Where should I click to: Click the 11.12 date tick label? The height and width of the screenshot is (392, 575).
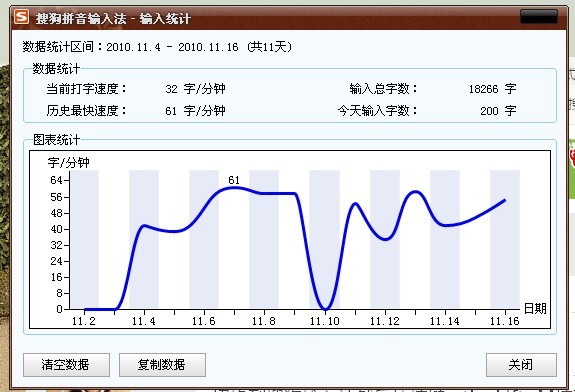click(x=385, y=321)
